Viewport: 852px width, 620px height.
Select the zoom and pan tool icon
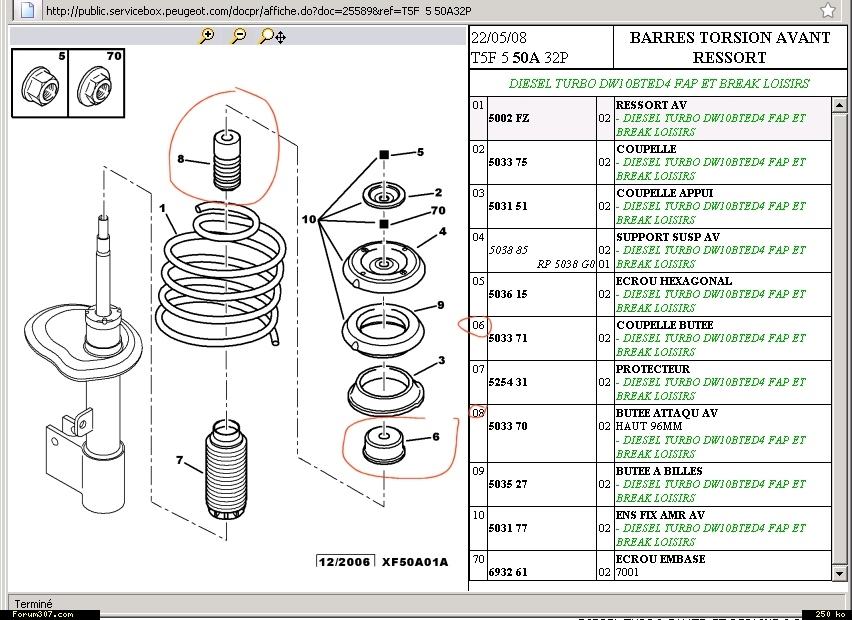coord(272,36)
